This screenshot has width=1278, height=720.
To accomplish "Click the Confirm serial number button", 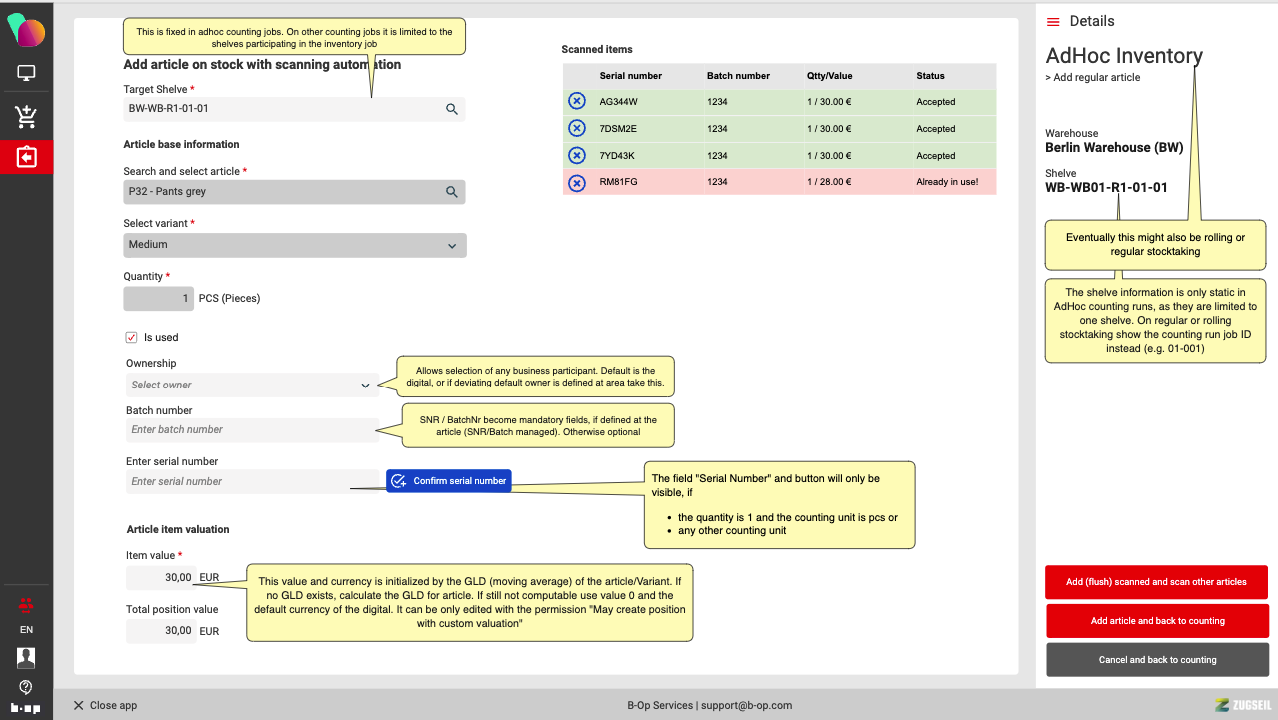I will pos(449,481).
